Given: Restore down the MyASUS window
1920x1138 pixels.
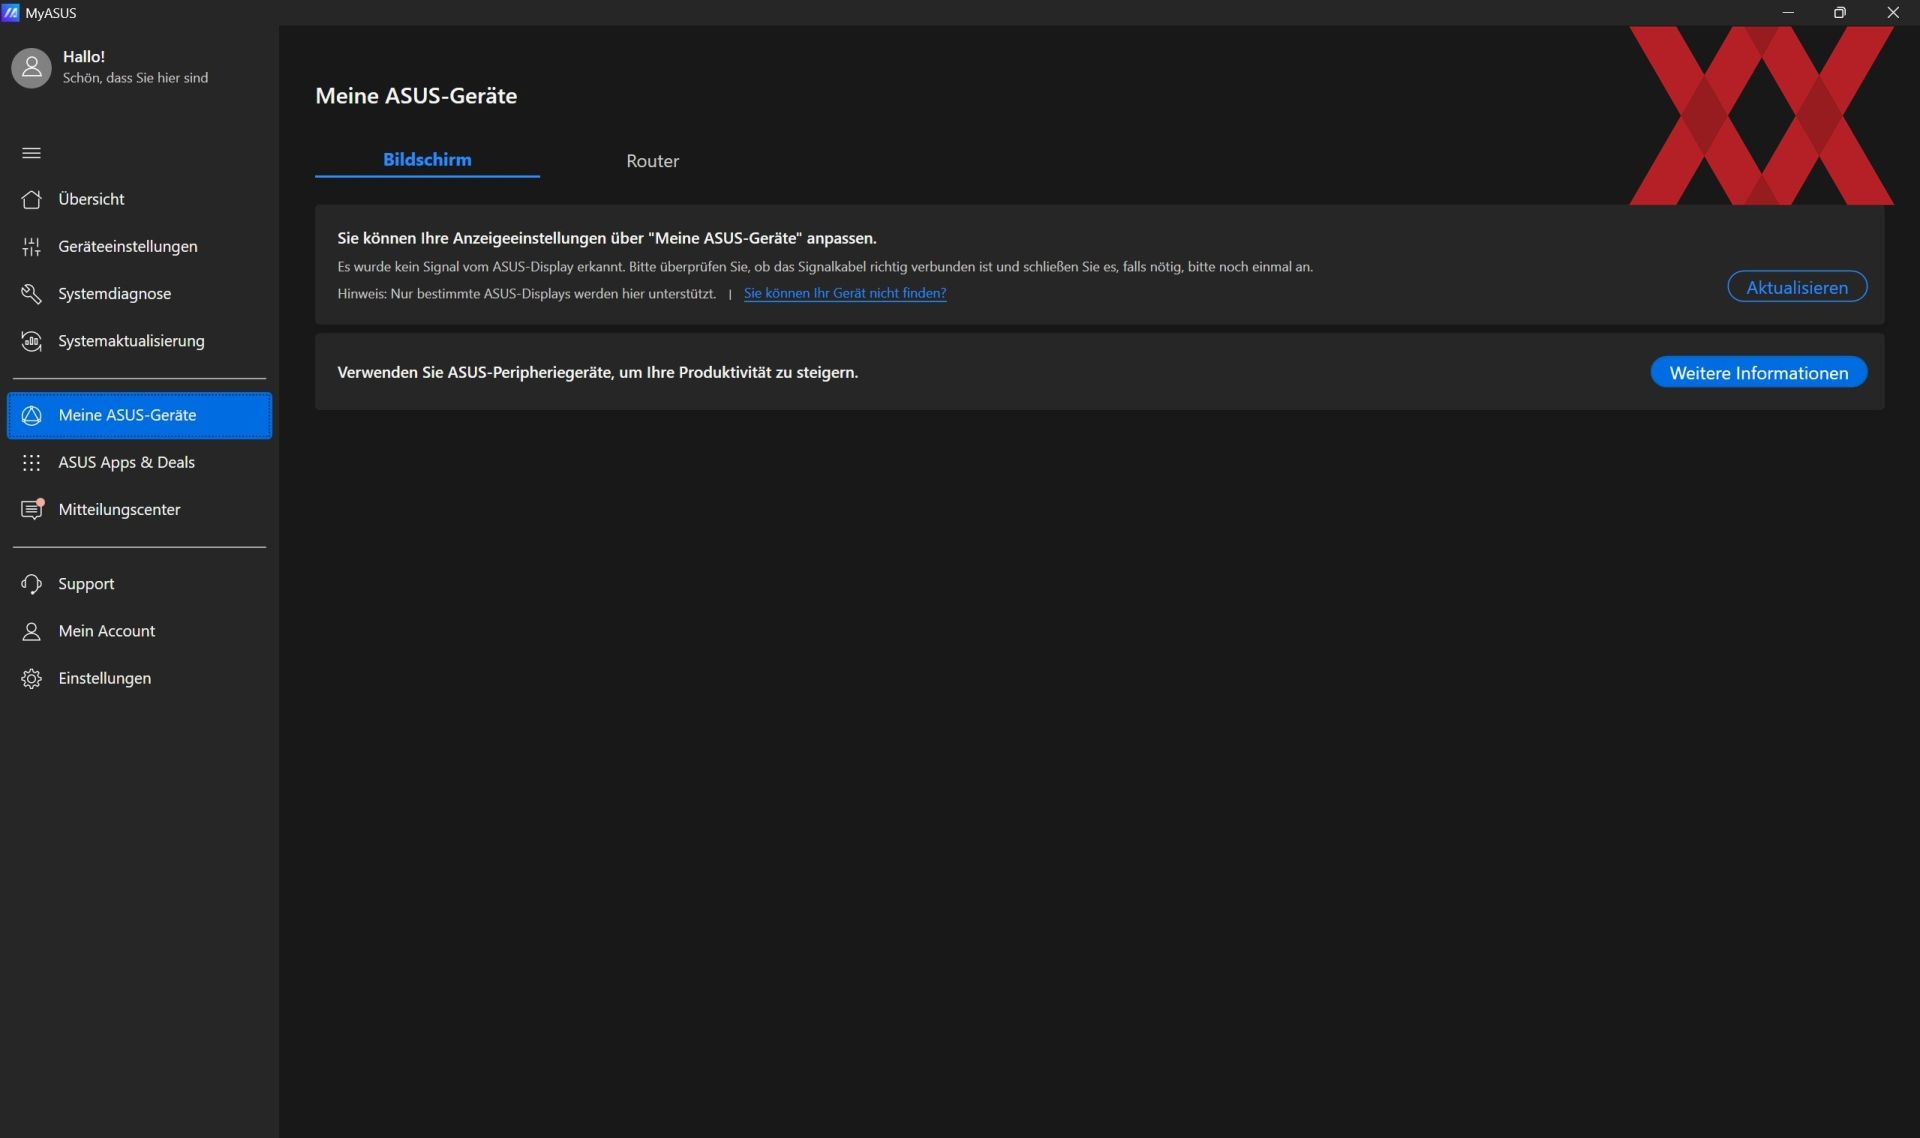Looking at the screenshot, I should pyautogui.click(x=1839, y=12).
